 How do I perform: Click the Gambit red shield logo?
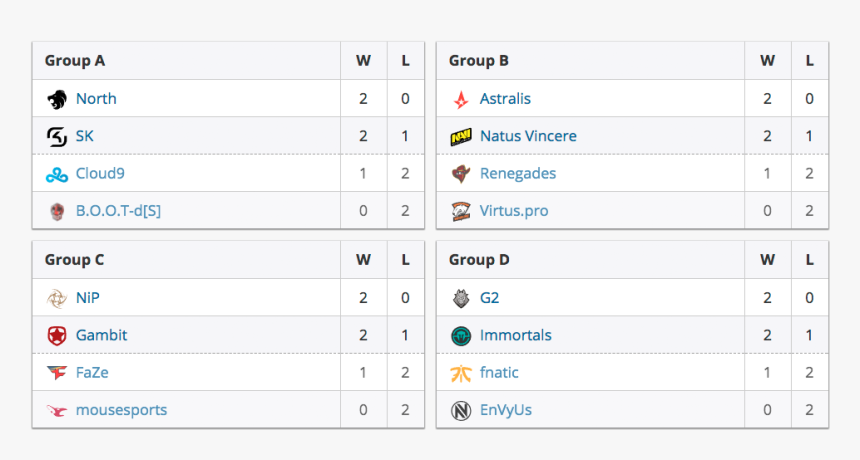(57, 335)
